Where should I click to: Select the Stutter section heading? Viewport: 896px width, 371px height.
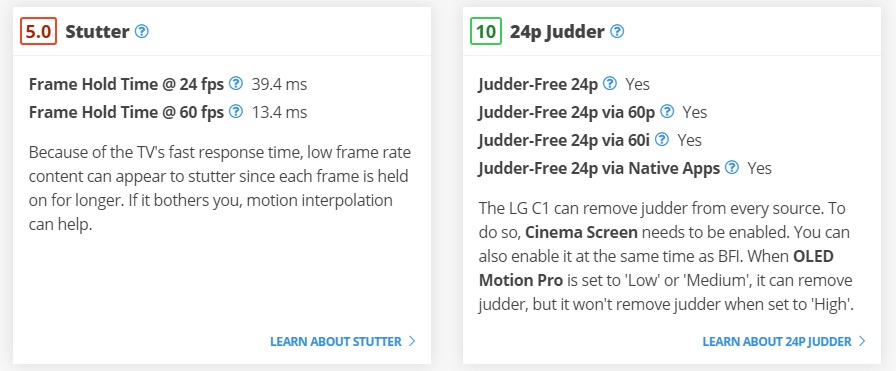click(97, 32)
